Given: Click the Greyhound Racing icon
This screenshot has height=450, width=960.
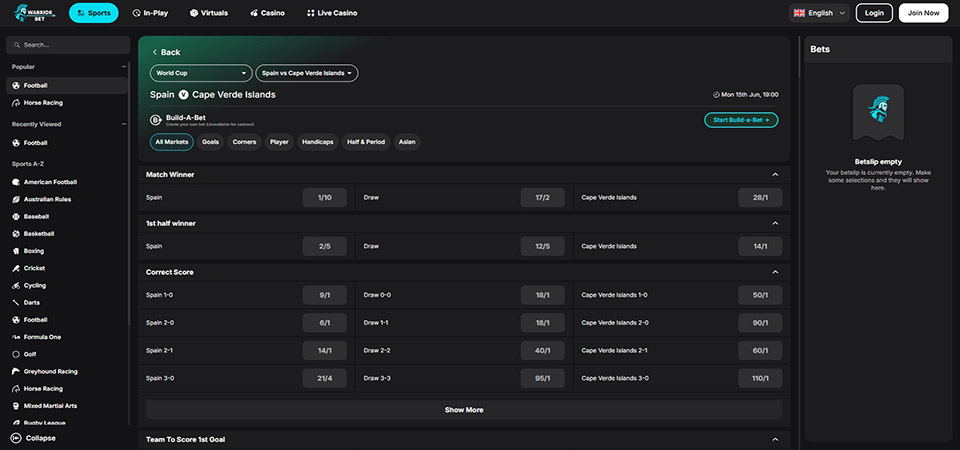Looking at the screenshot, I should click(16, 371).
